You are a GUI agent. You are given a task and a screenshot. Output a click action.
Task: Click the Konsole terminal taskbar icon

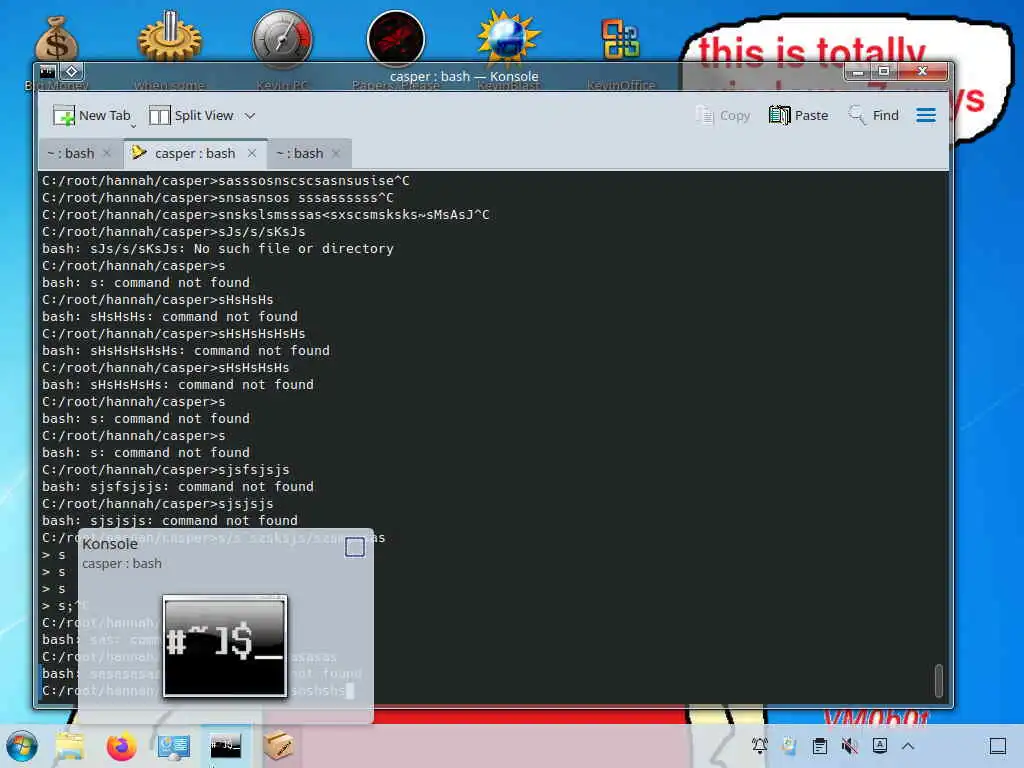click(x=225, y=745)
